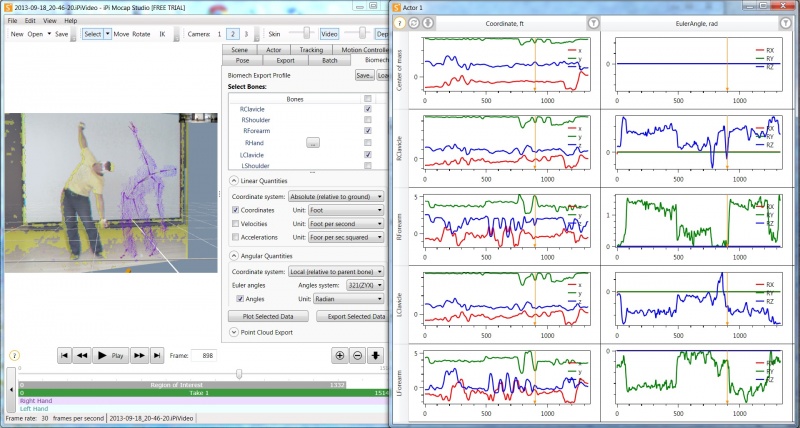This screenshot has width=800, height=428.
Task: Click the Plot Selected Data button
Action: 268,316
